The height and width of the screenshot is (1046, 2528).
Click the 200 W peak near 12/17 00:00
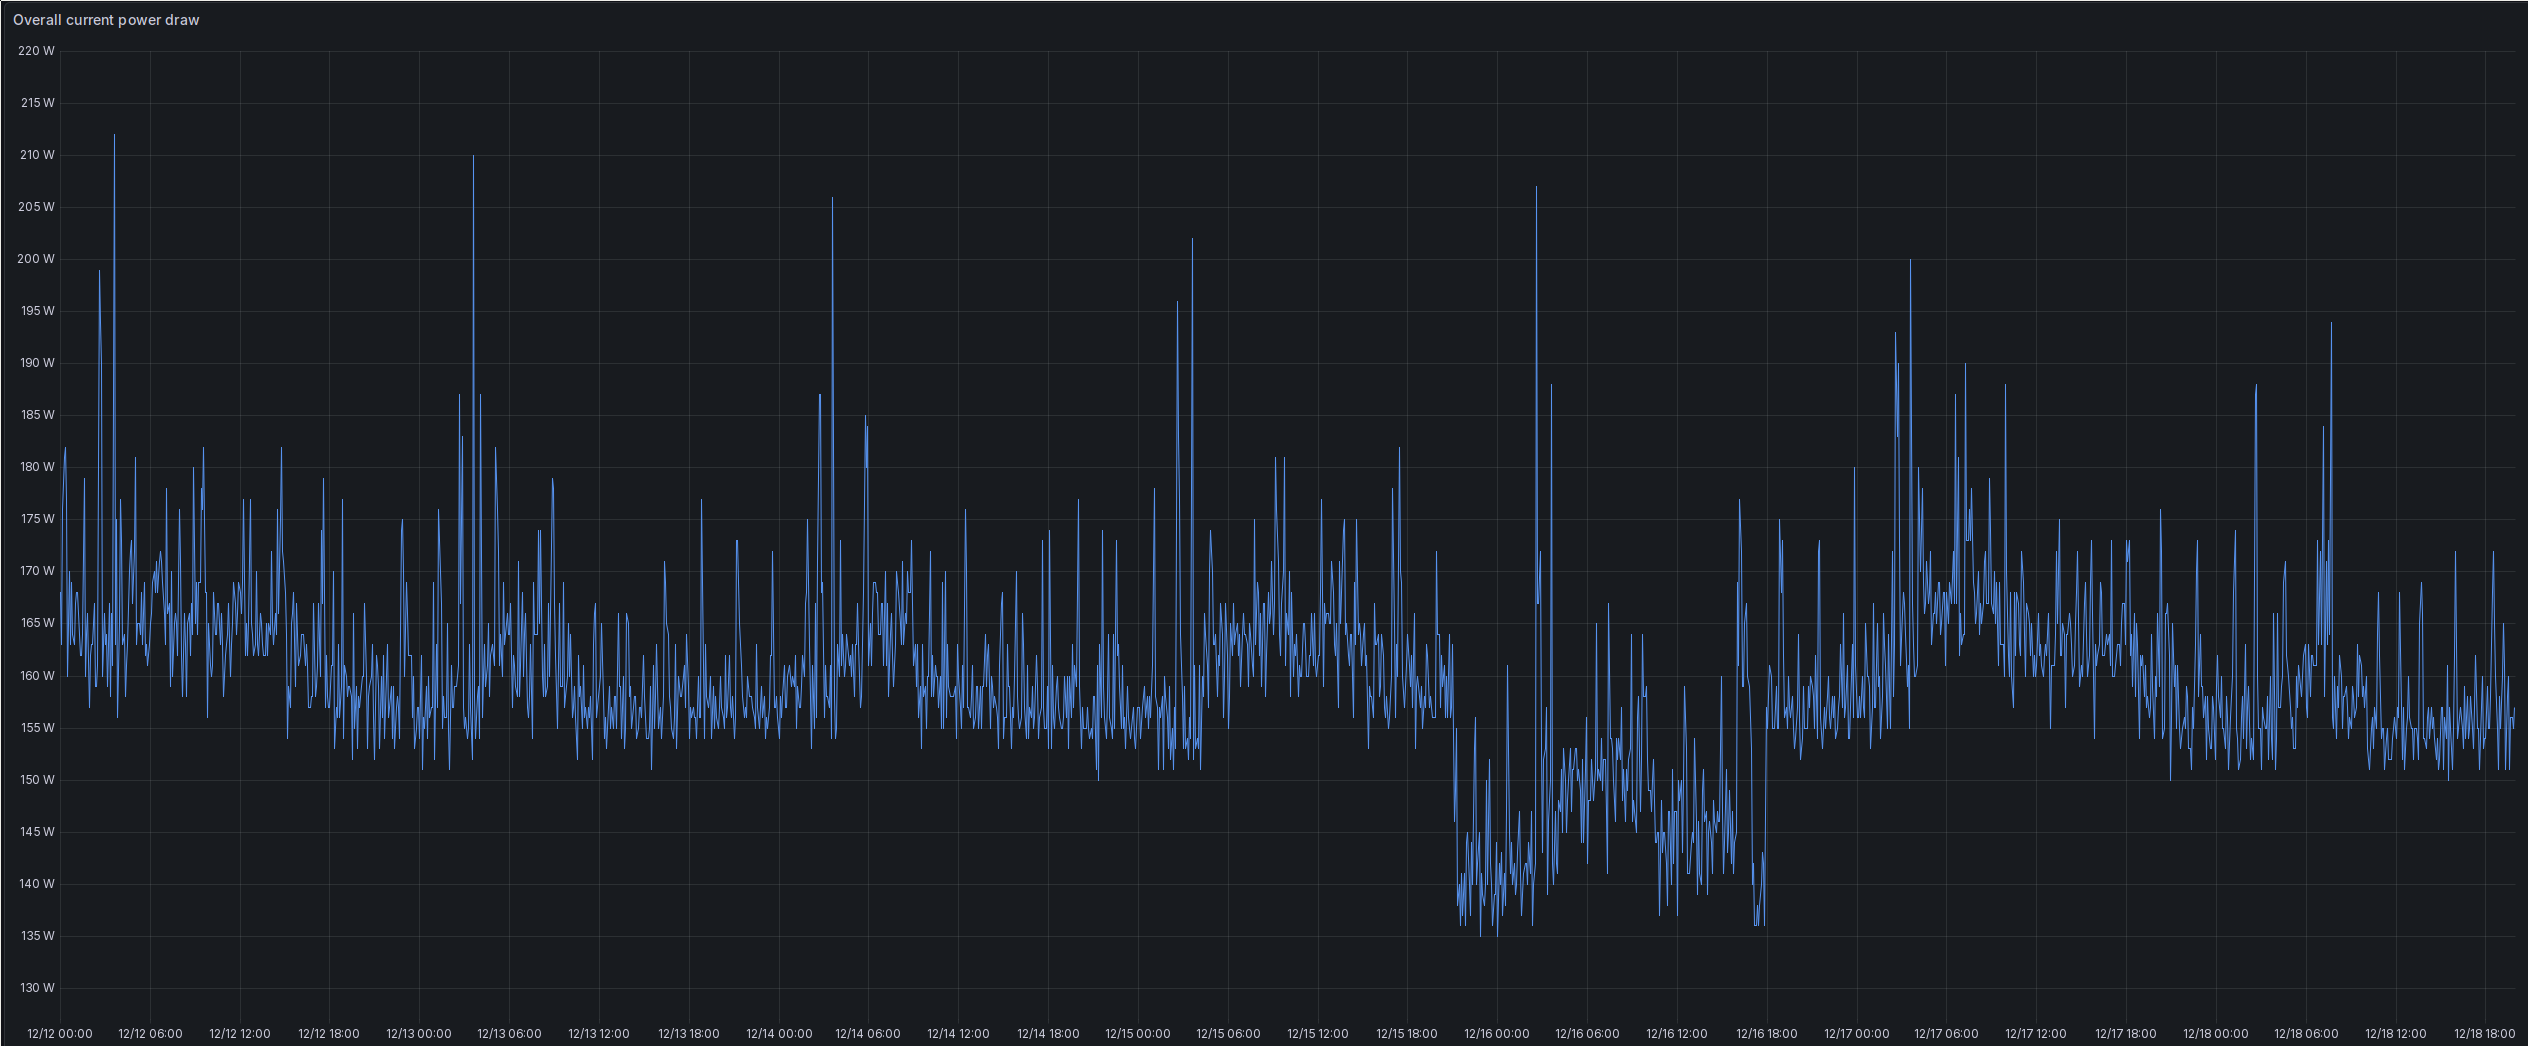pyautogui.click(x=1908, y=259)
